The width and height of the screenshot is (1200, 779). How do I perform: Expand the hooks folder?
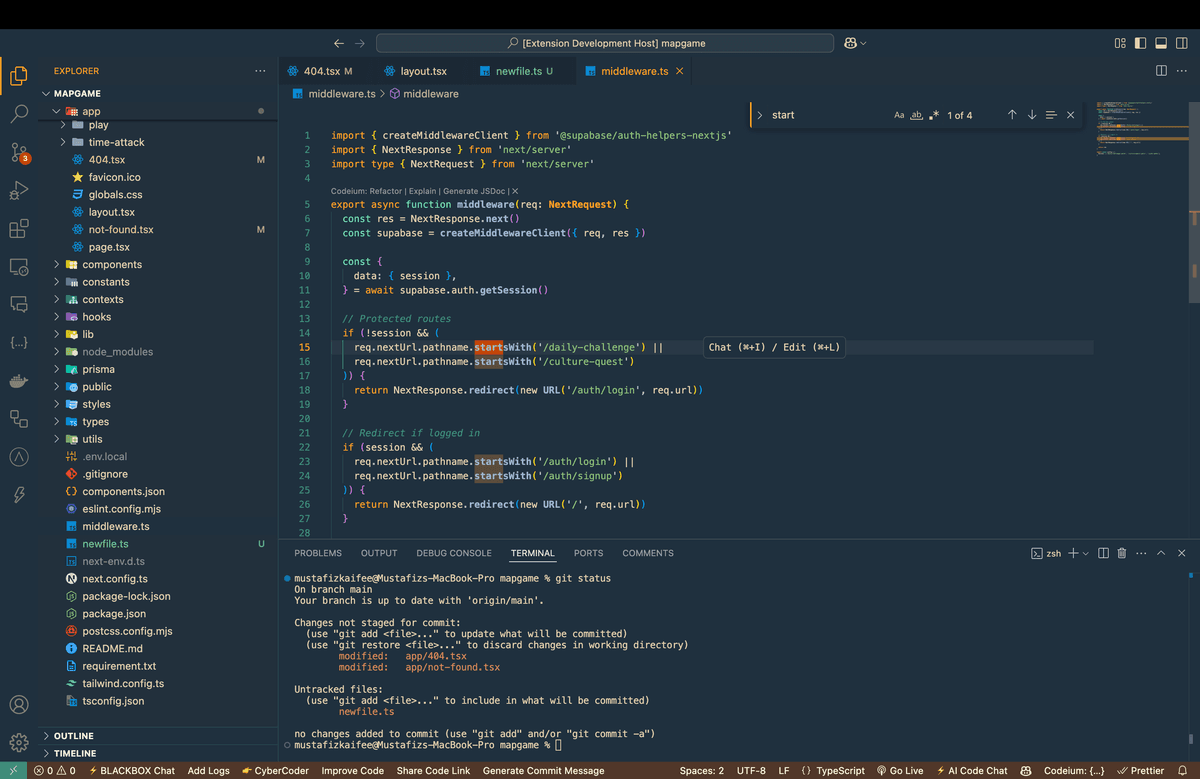(96, 317)
